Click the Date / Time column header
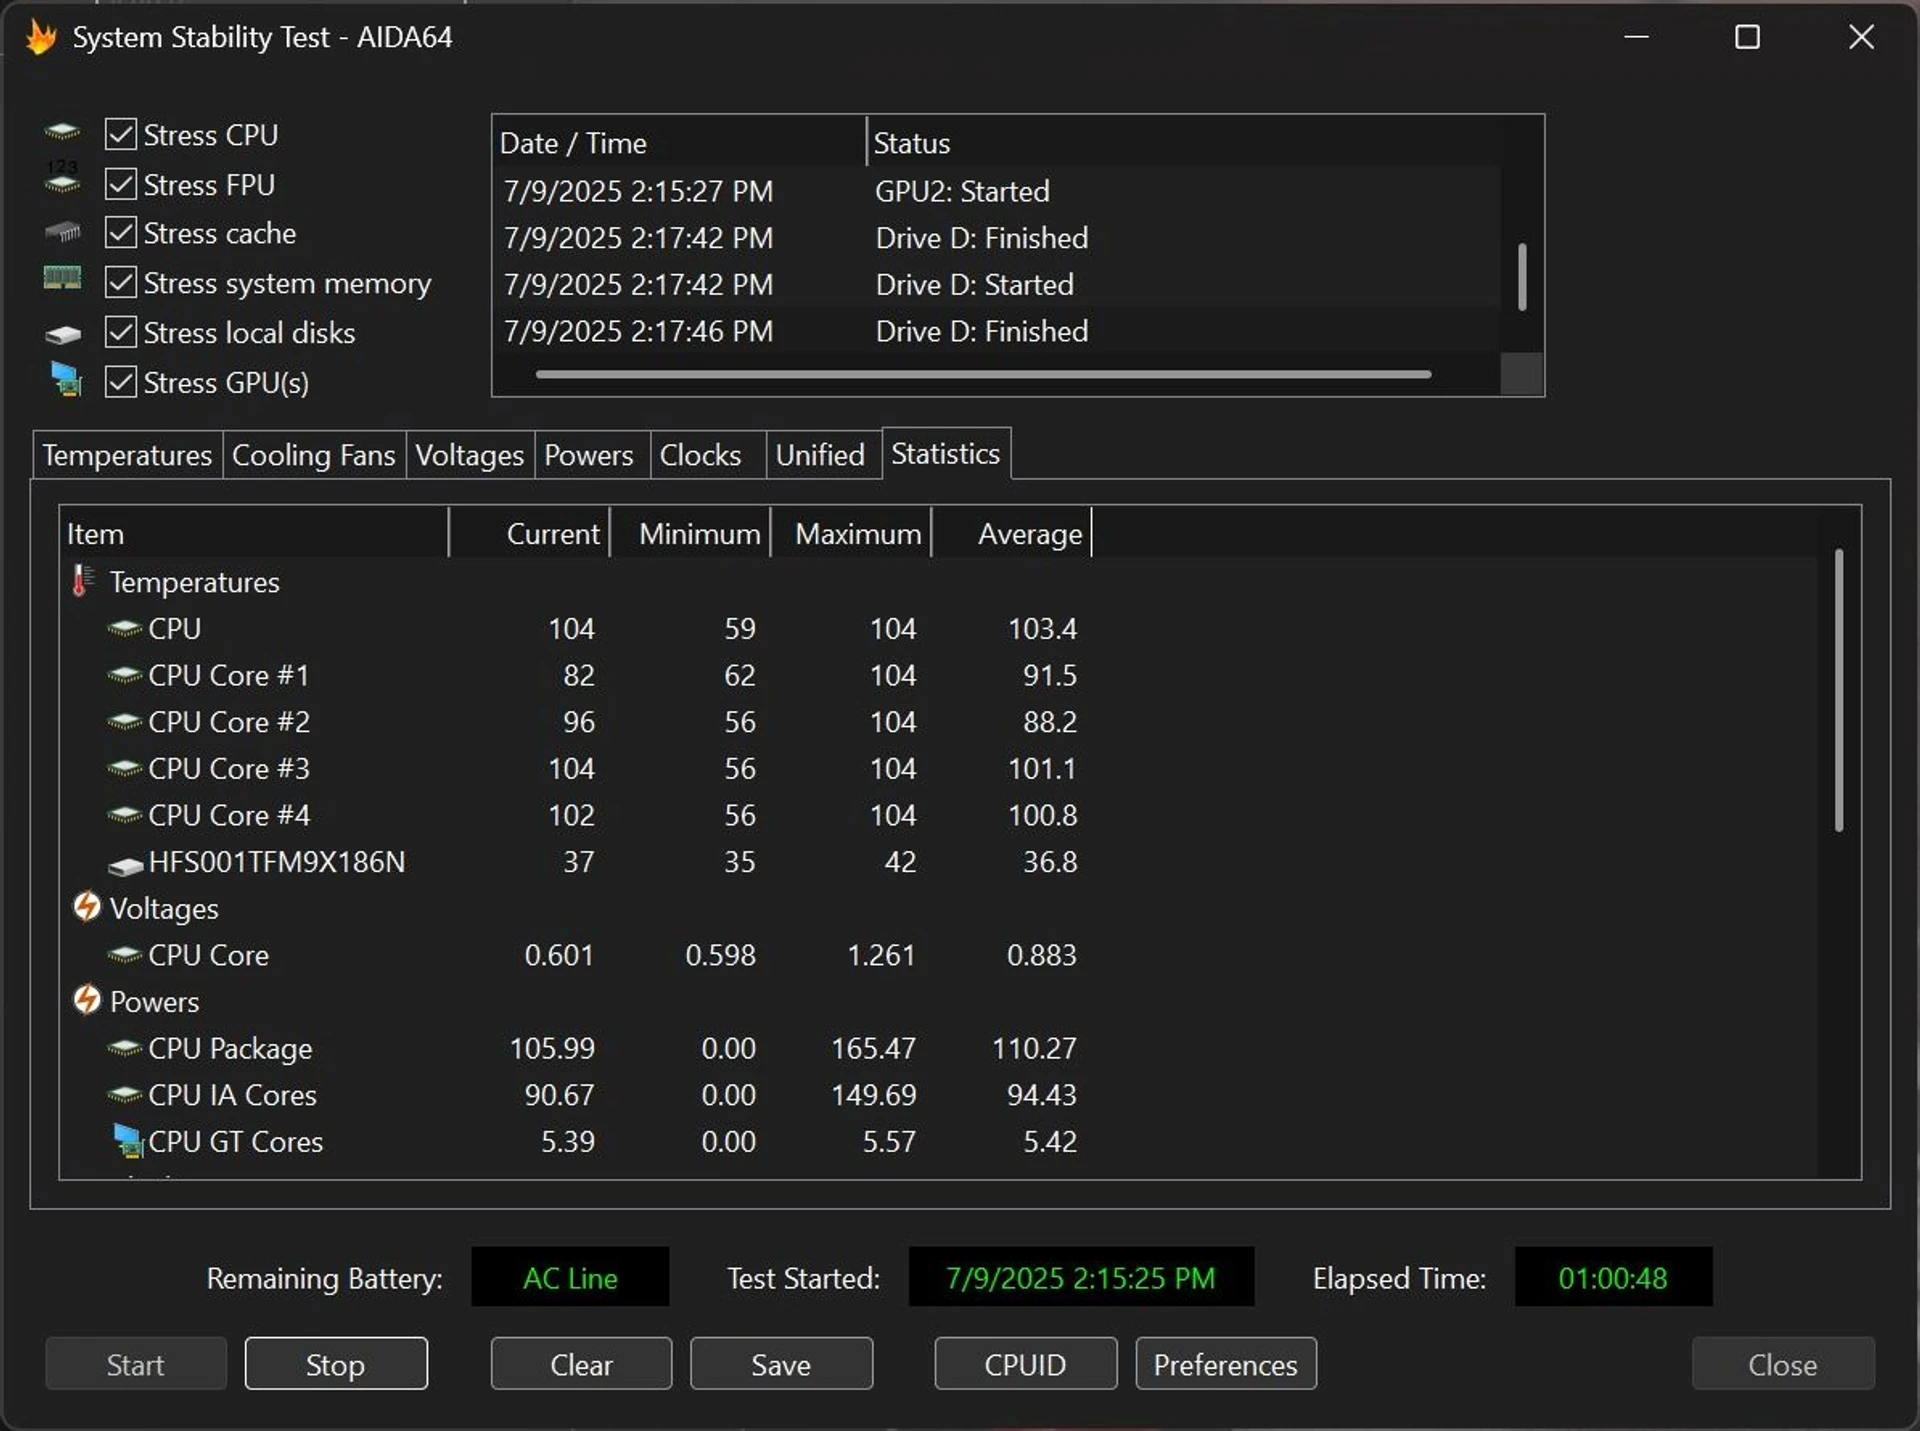Screen dimensions: 1920x1431 (679, 143)
